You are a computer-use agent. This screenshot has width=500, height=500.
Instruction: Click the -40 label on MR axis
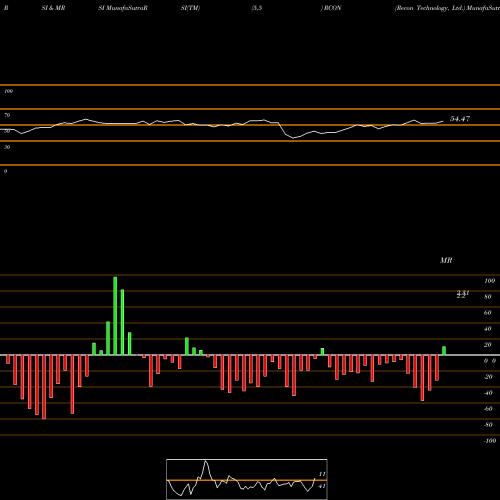488,393
